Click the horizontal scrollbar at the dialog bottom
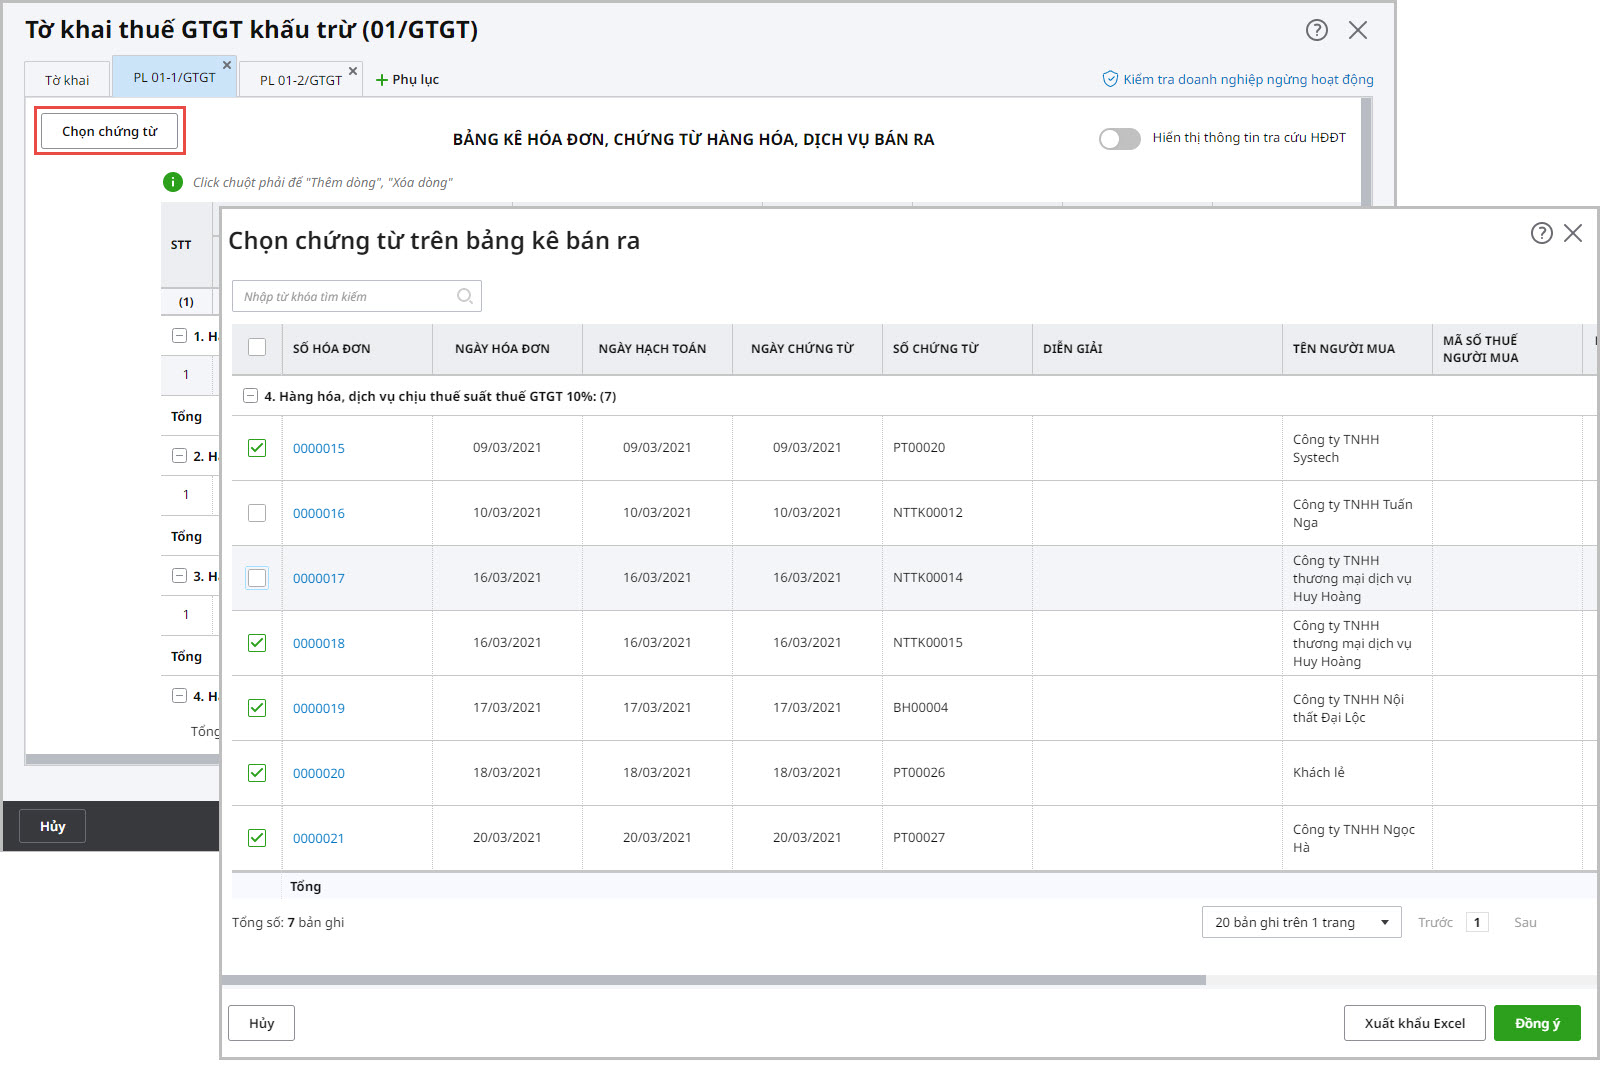 pyautogui.click(x=713, y=980)
